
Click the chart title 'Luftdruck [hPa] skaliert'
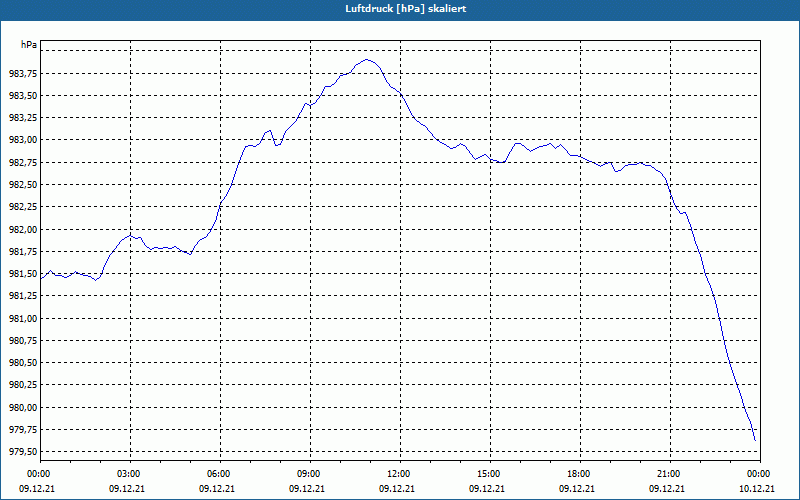click(x=406, y=9)
